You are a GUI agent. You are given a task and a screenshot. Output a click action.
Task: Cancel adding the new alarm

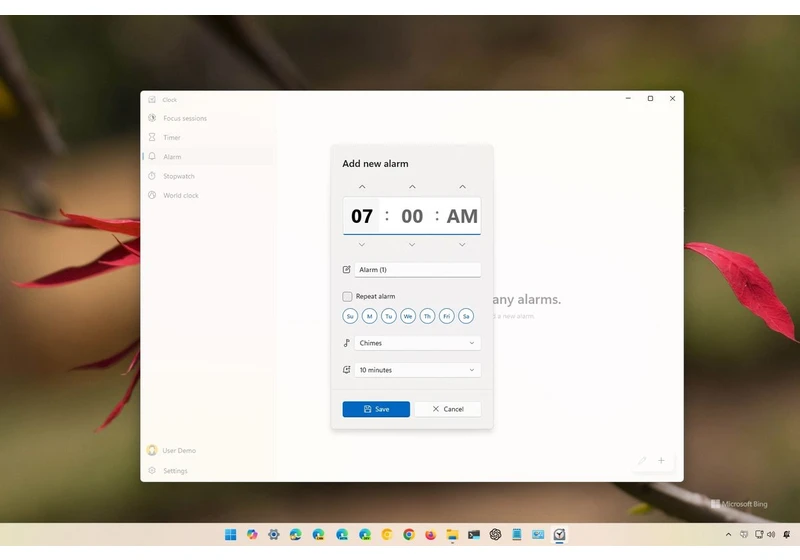click(447, 409)
